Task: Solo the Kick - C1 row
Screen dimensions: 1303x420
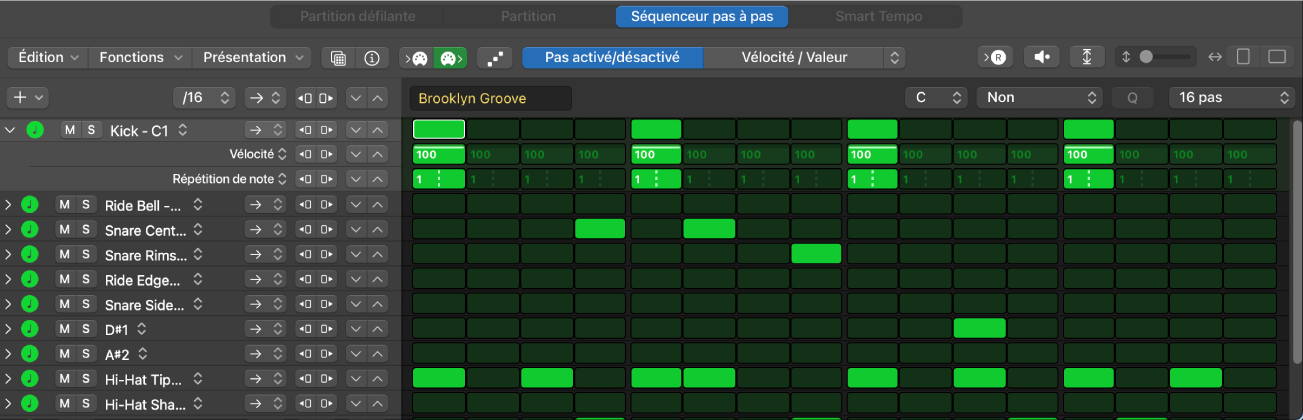Action: [x=91, y=130]
